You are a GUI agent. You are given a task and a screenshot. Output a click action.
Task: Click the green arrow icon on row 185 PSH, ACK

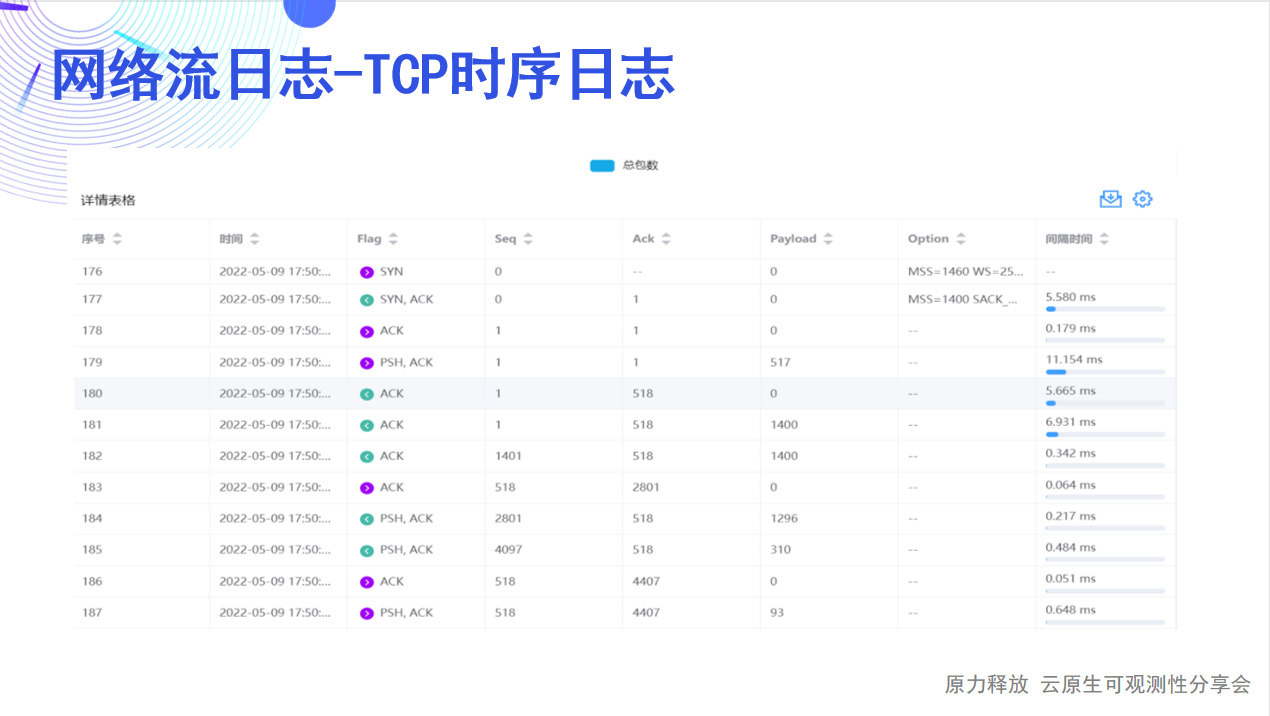[366, 550]
